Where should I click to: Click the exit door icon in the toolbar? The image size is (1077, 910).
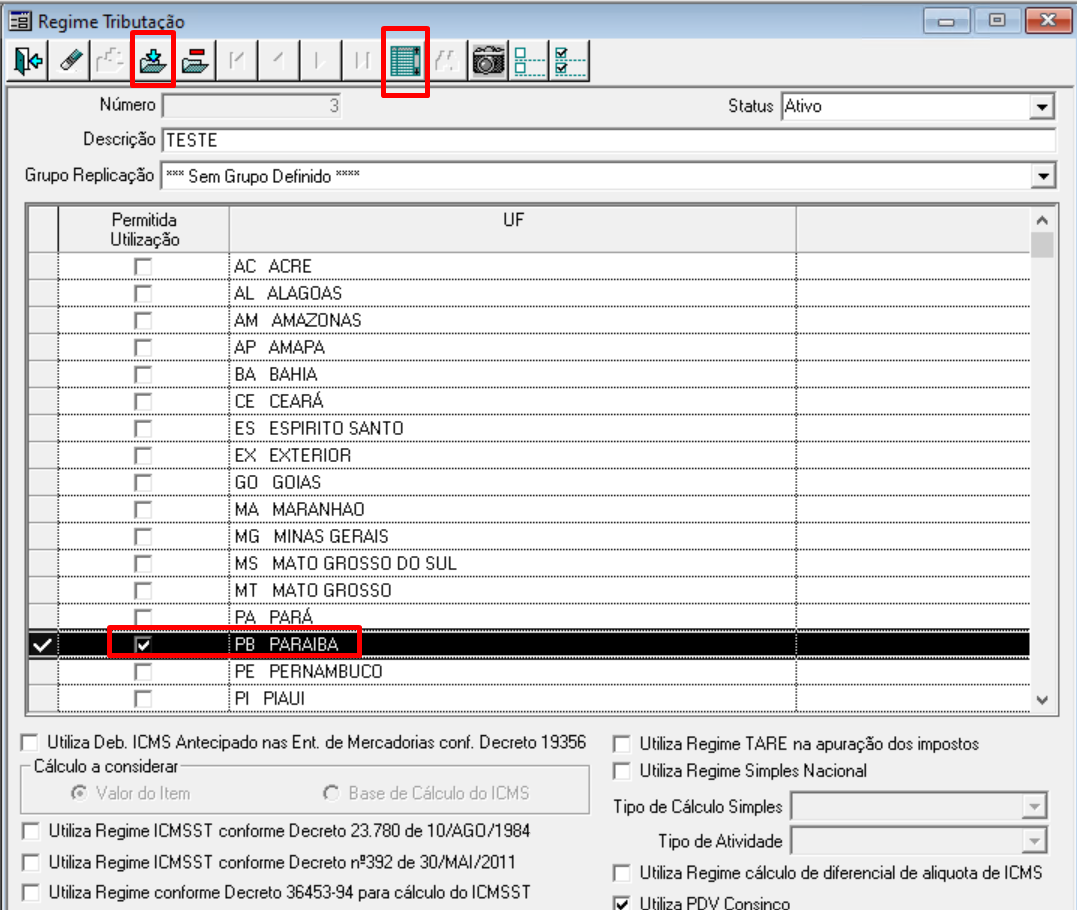27,61
